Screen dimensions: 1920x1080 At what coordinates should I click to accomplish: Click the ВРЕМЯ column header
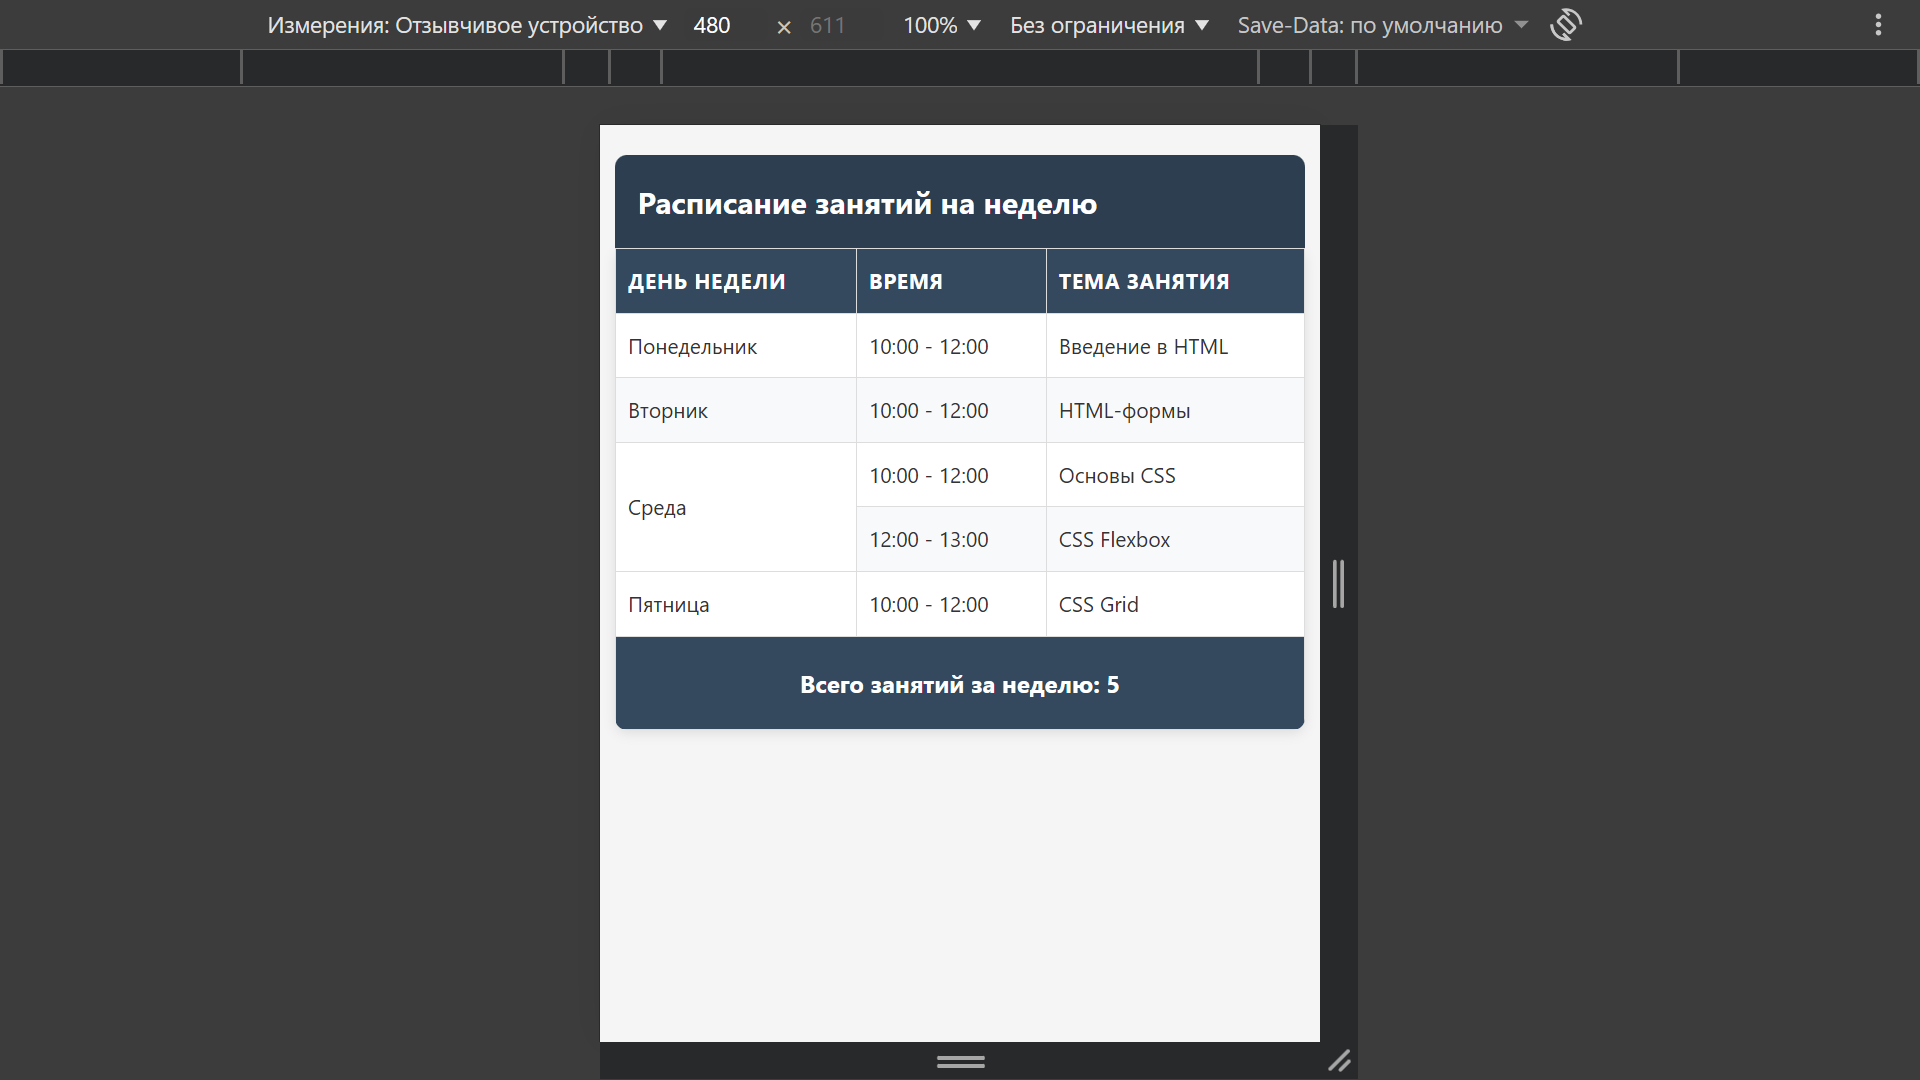905,281
